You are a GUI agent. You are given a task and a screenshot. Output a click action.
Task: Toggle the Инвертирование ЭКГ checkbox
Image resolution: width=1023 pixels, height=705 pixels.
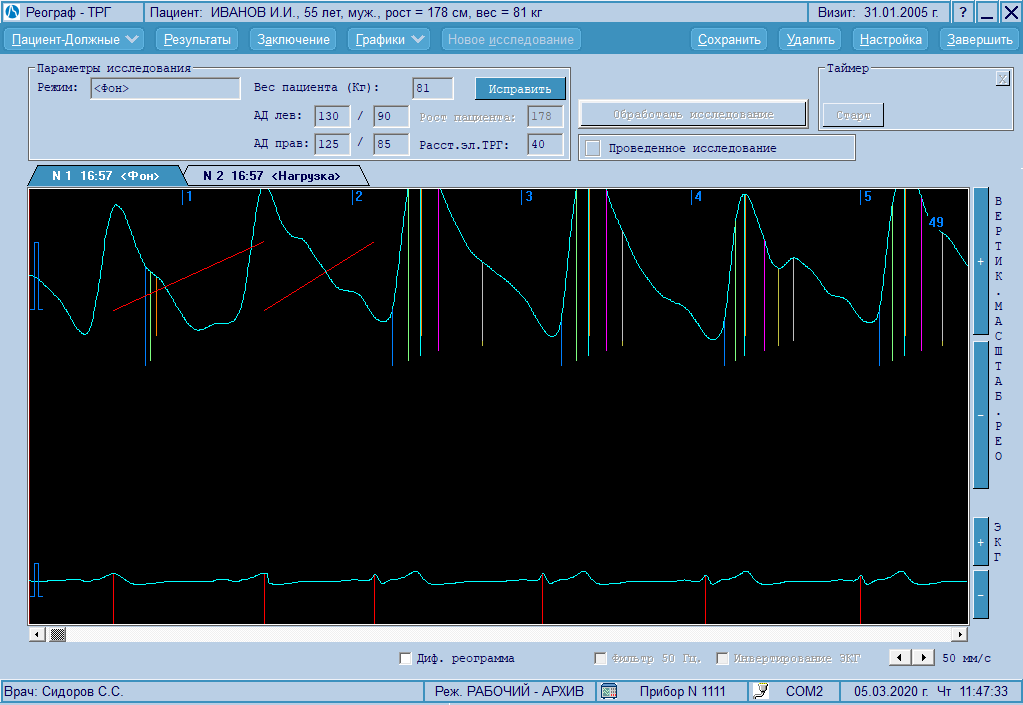point(722,658)
